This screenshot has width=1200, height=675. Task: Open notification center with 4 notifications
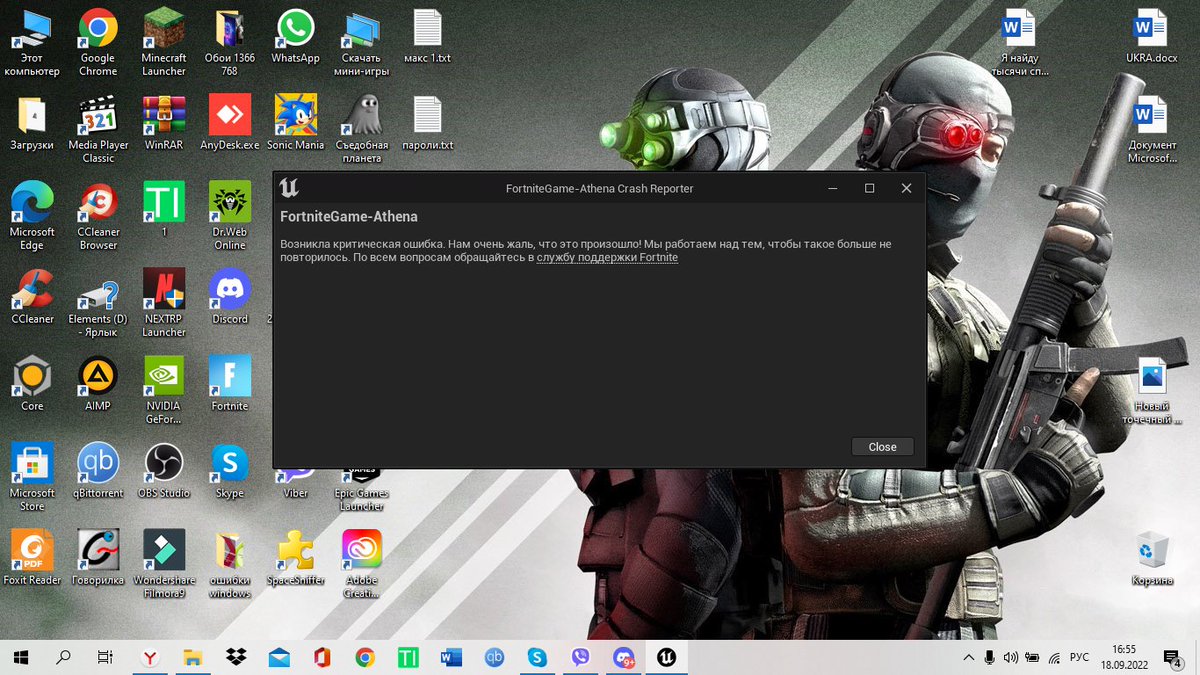[1175, 657]
